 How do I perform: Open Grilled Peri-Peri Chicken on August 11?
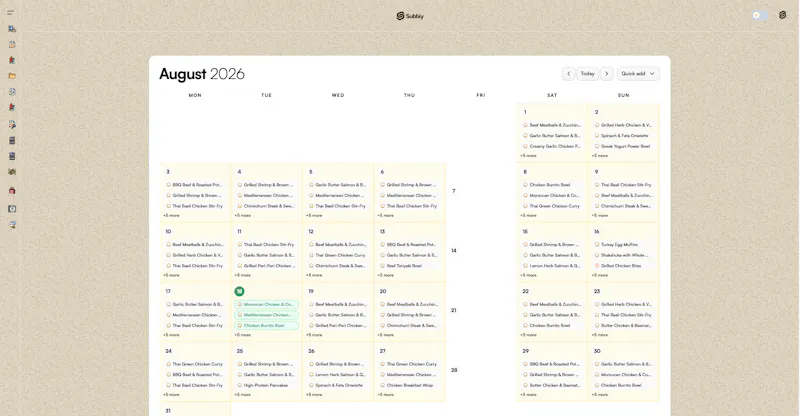point(266,266)
